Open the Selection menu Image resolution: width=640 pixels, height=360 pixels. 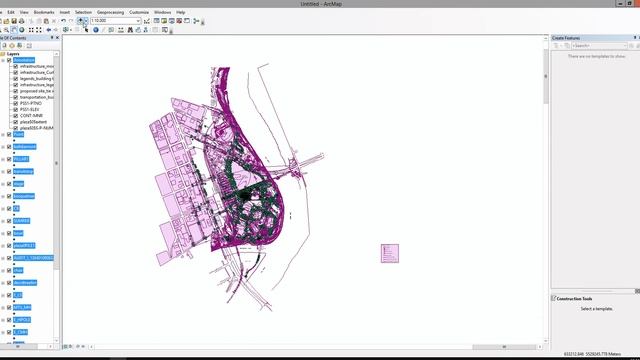pos(83,12)
